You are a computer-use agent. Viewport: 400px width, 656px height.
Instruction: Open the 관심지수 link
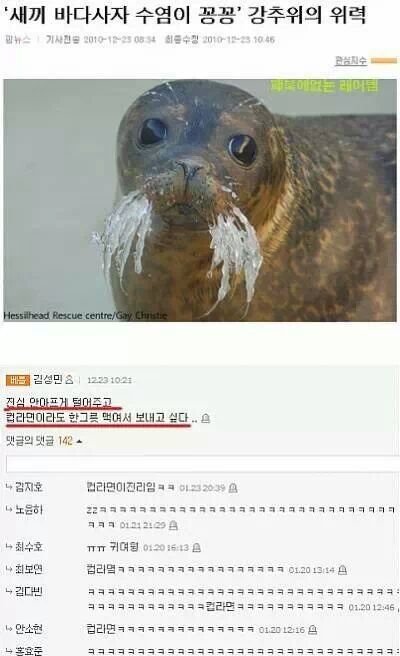[351, 61]
